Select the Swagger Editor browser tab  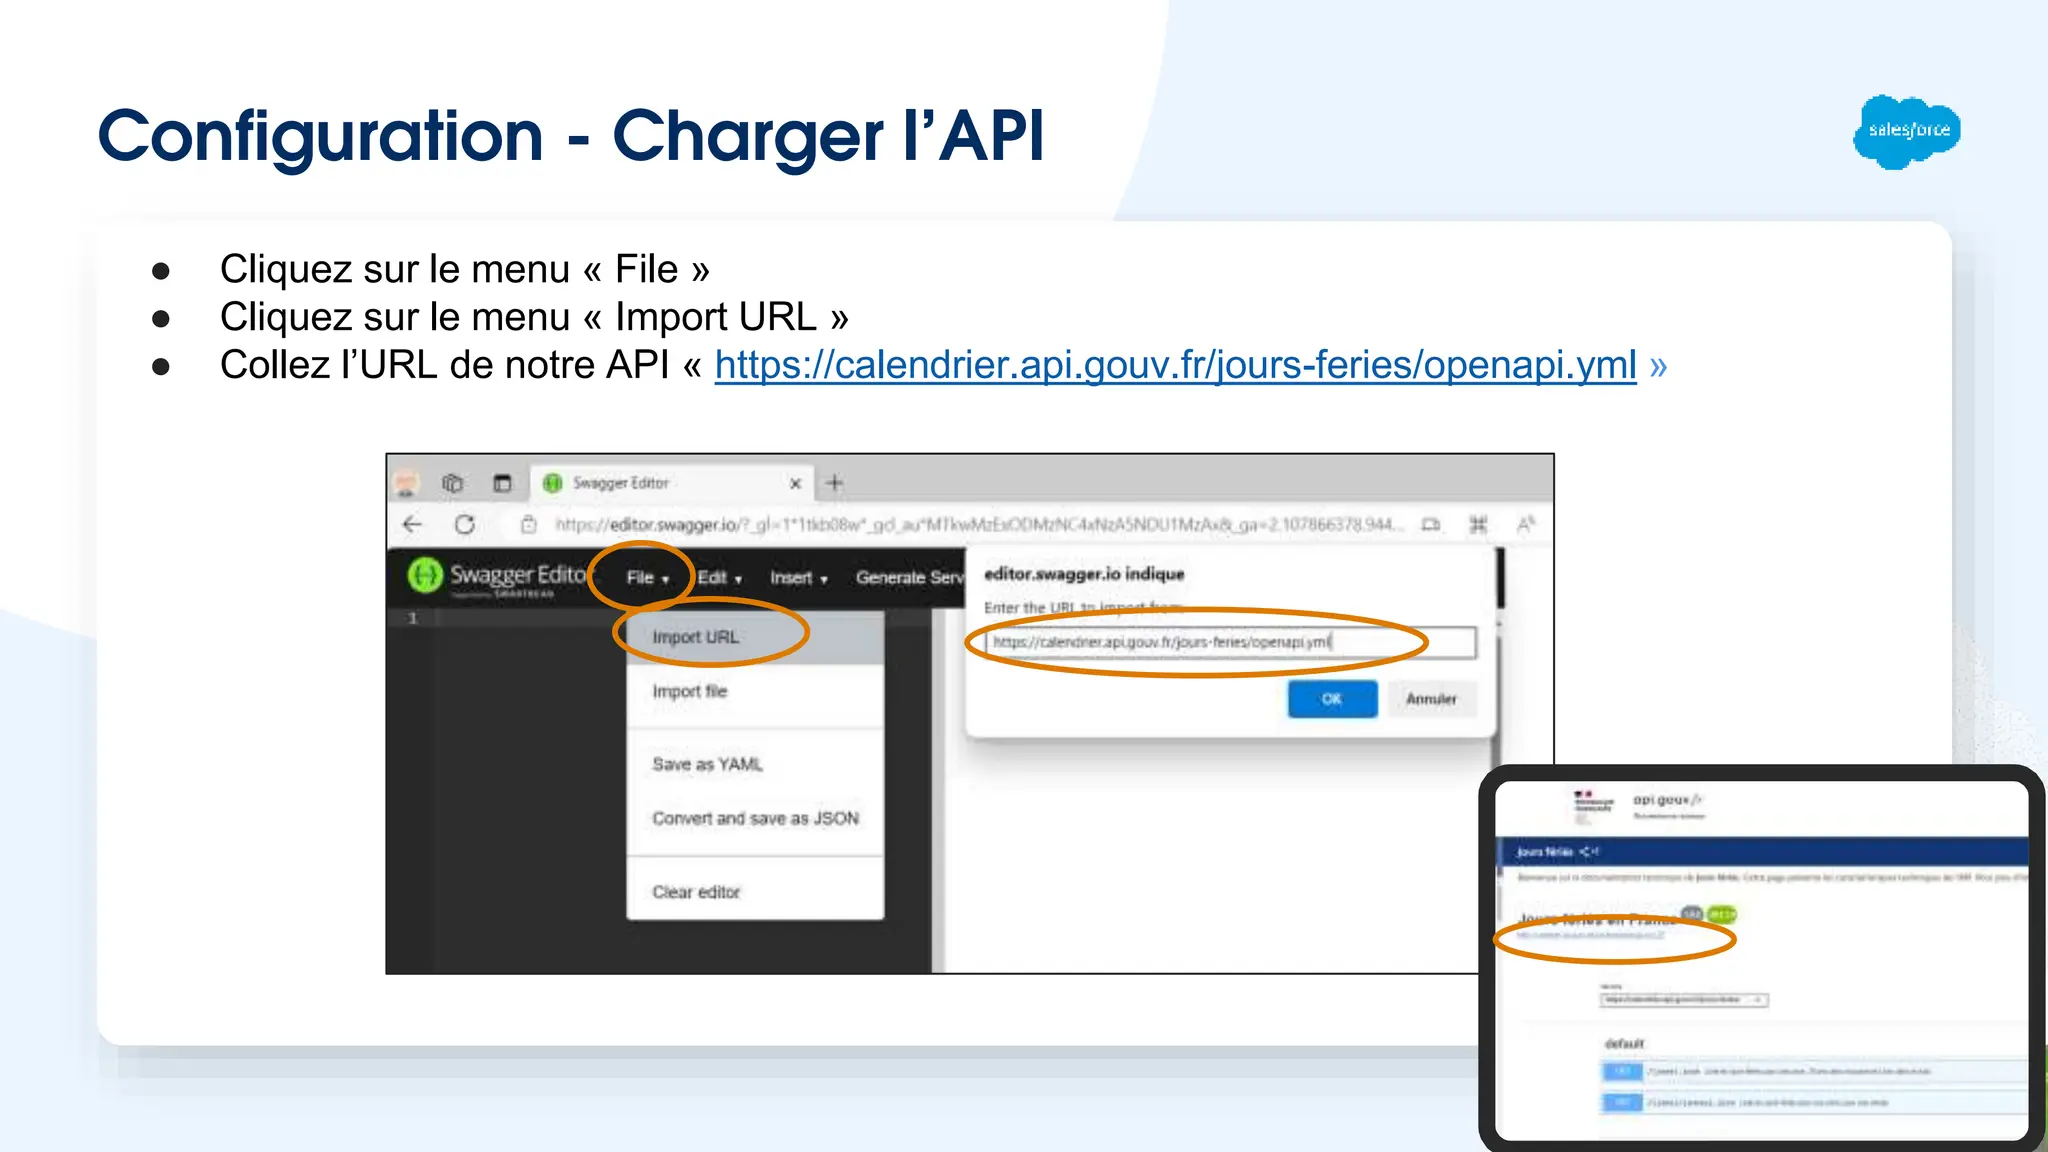click(672, 483)
